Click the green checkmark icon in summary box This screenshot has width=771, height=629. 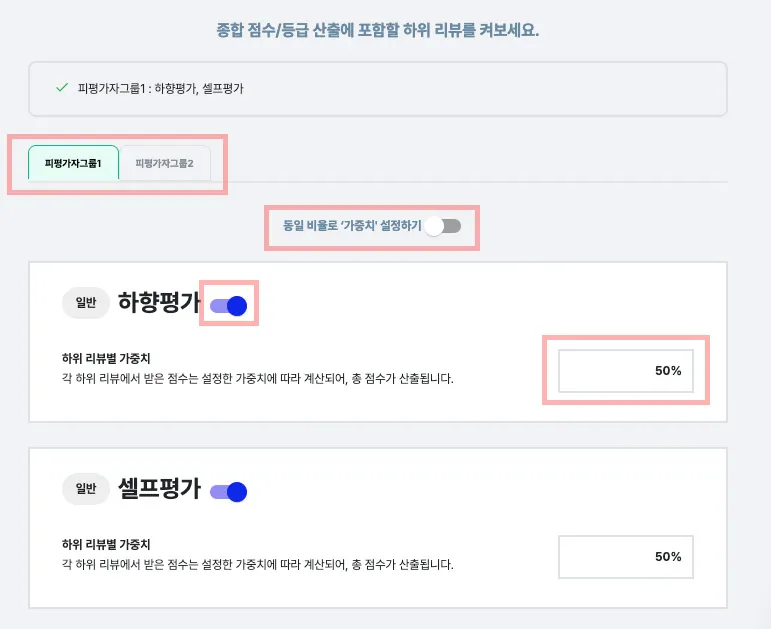click(x=62, y=88)
